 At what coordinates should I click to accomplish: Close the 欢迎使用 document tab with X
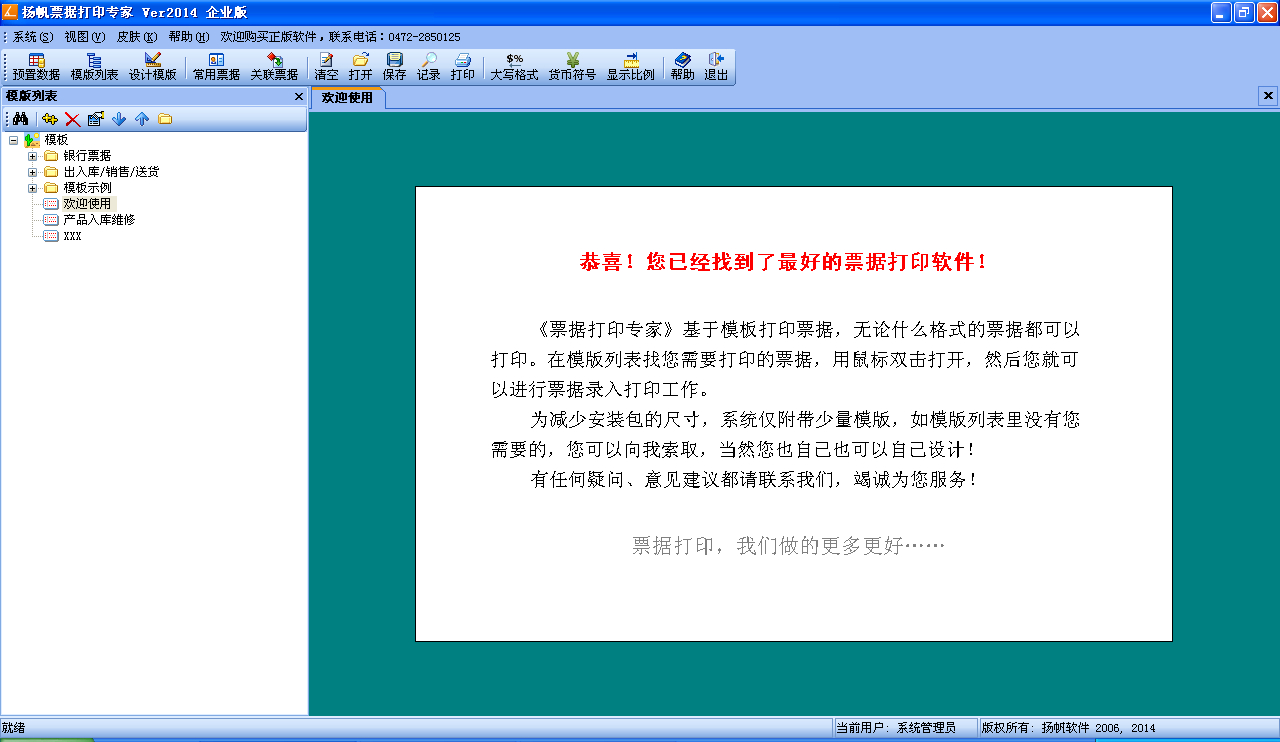1268,96
